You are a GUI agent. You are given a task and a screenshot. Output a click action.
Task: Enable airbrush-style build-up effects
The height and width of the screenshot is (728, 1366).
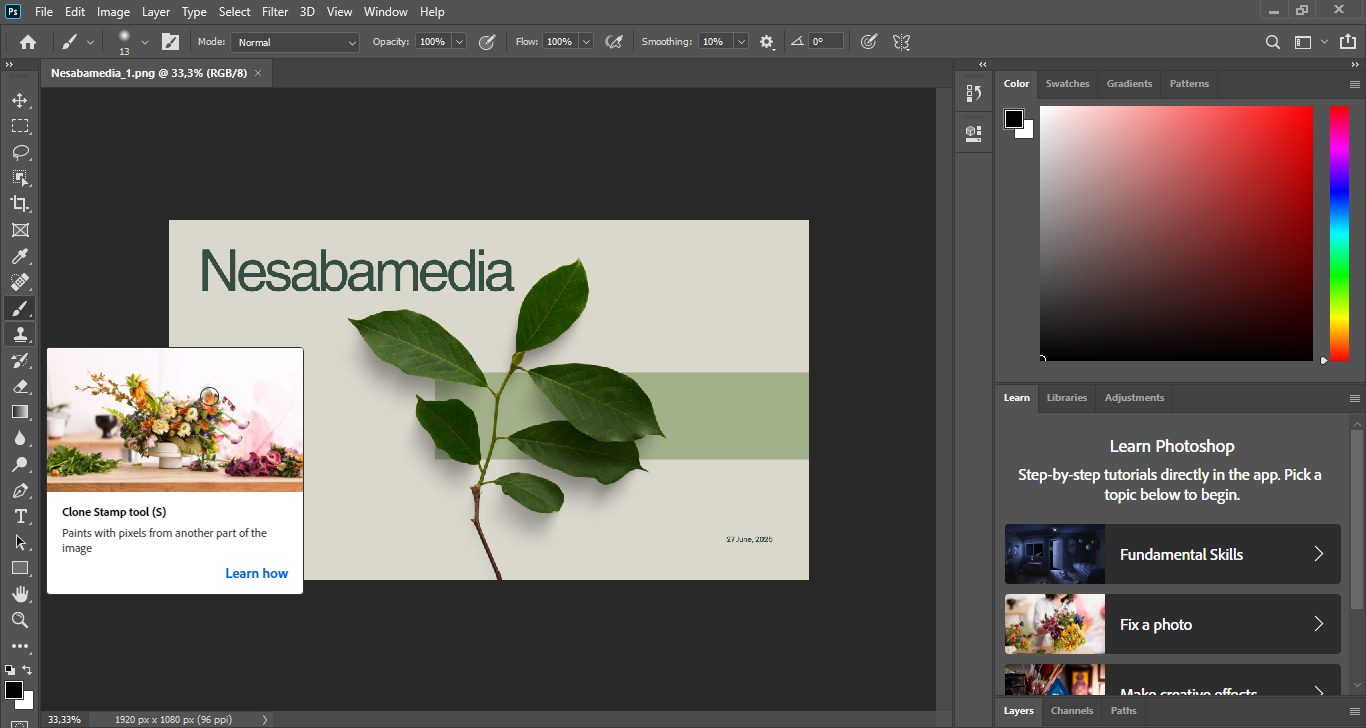(614, 42)
